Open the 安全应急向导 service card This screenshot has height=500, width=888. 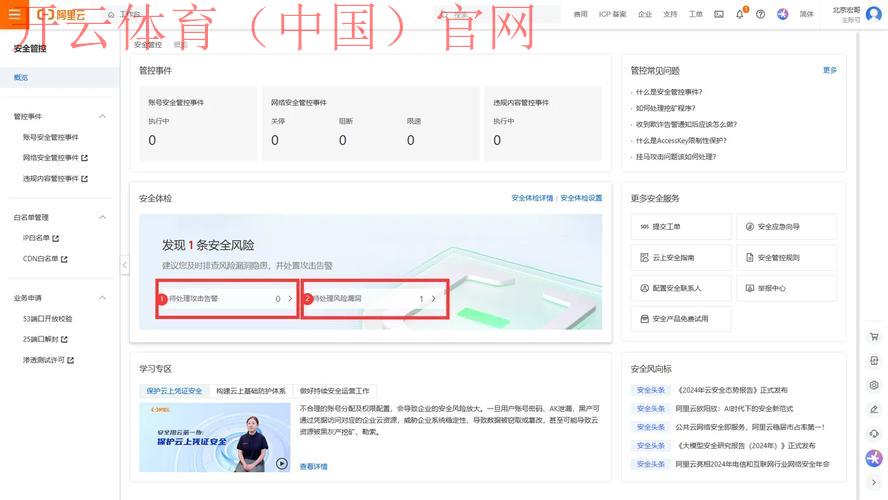pyautogui.click(x=787, y=227)
